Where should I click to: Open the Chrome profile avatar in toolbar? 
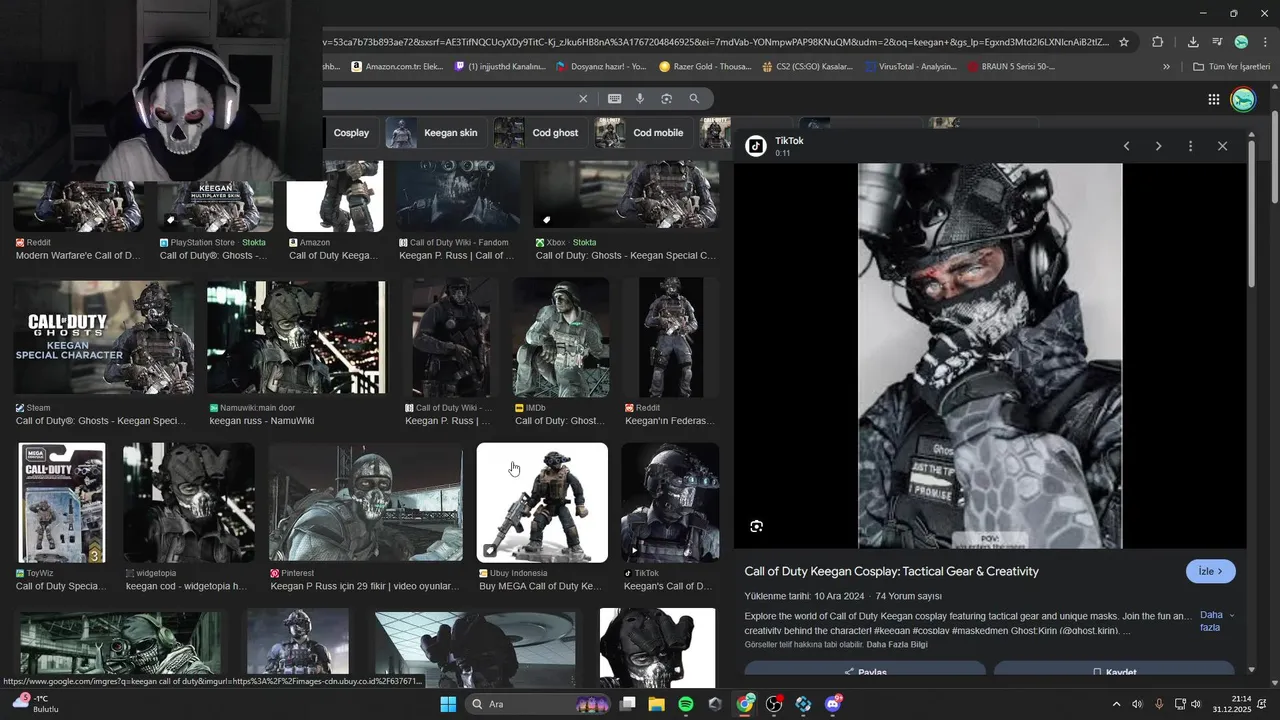(1241, 42)
